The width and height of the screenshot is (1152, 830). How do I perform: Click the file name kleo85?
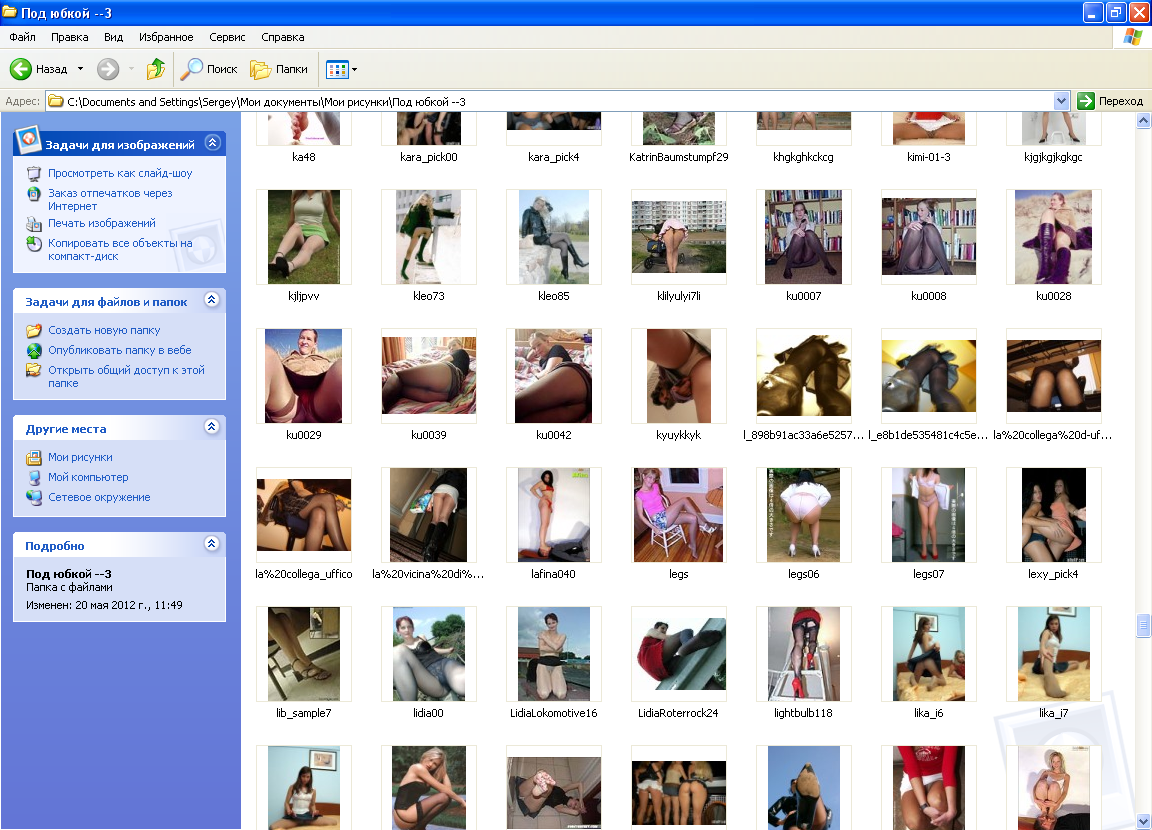554,296
